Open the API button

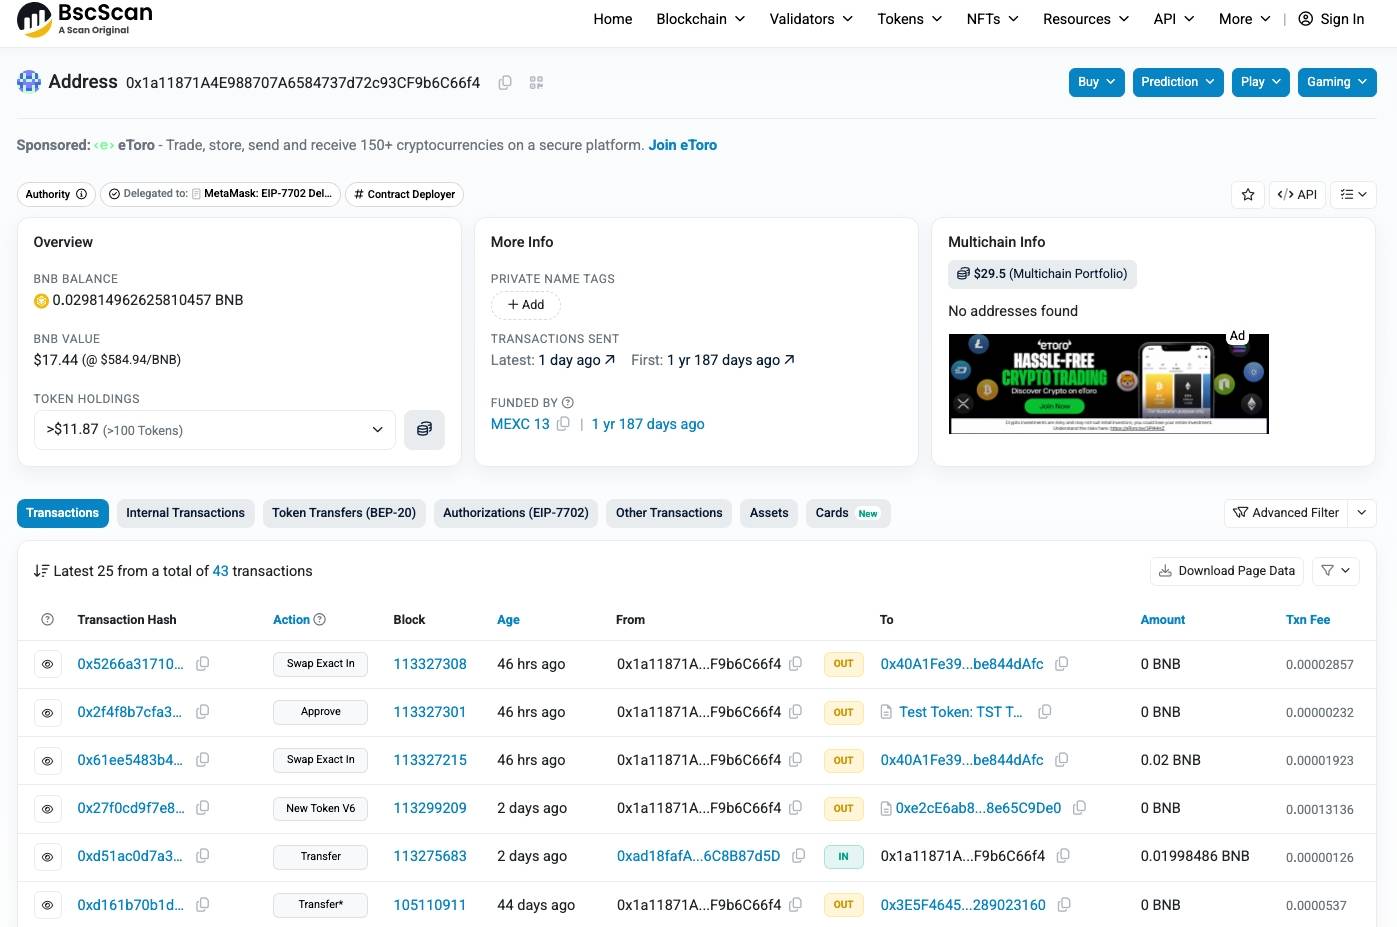click(1298, 195)
